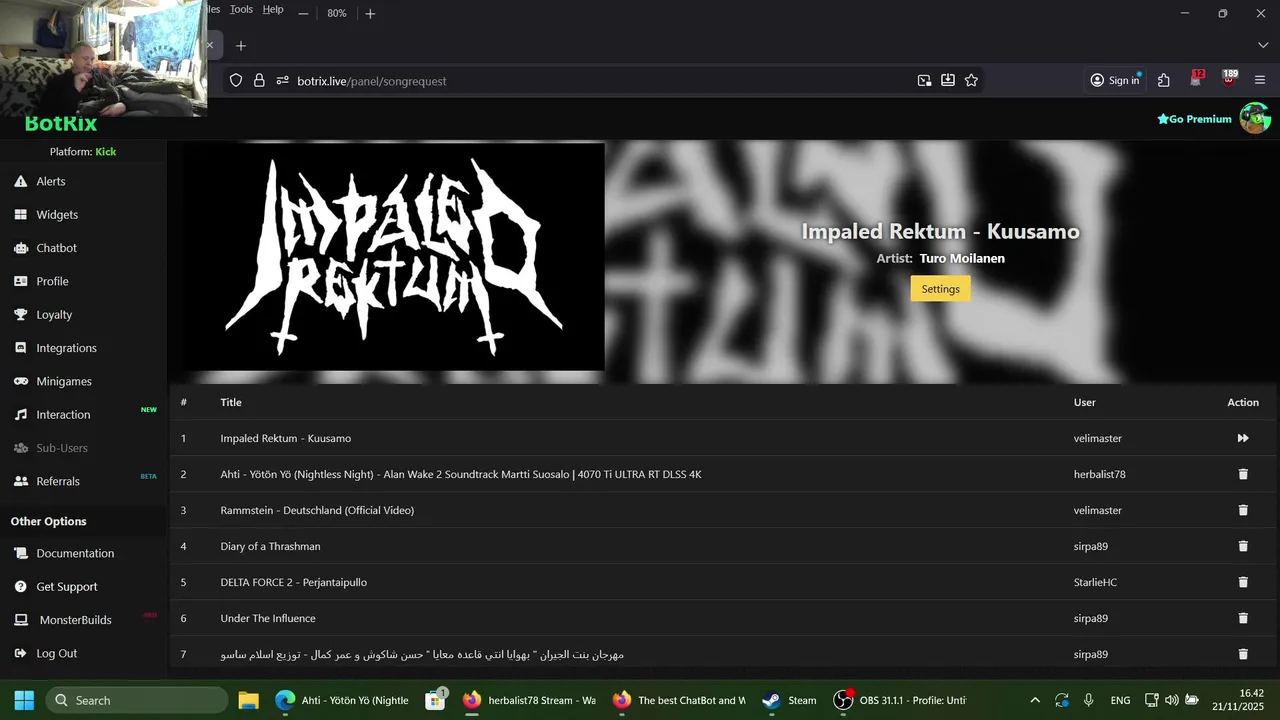Open the Firefox hamburger application menu
The image size is (1280, 720).
point(1260,80)
